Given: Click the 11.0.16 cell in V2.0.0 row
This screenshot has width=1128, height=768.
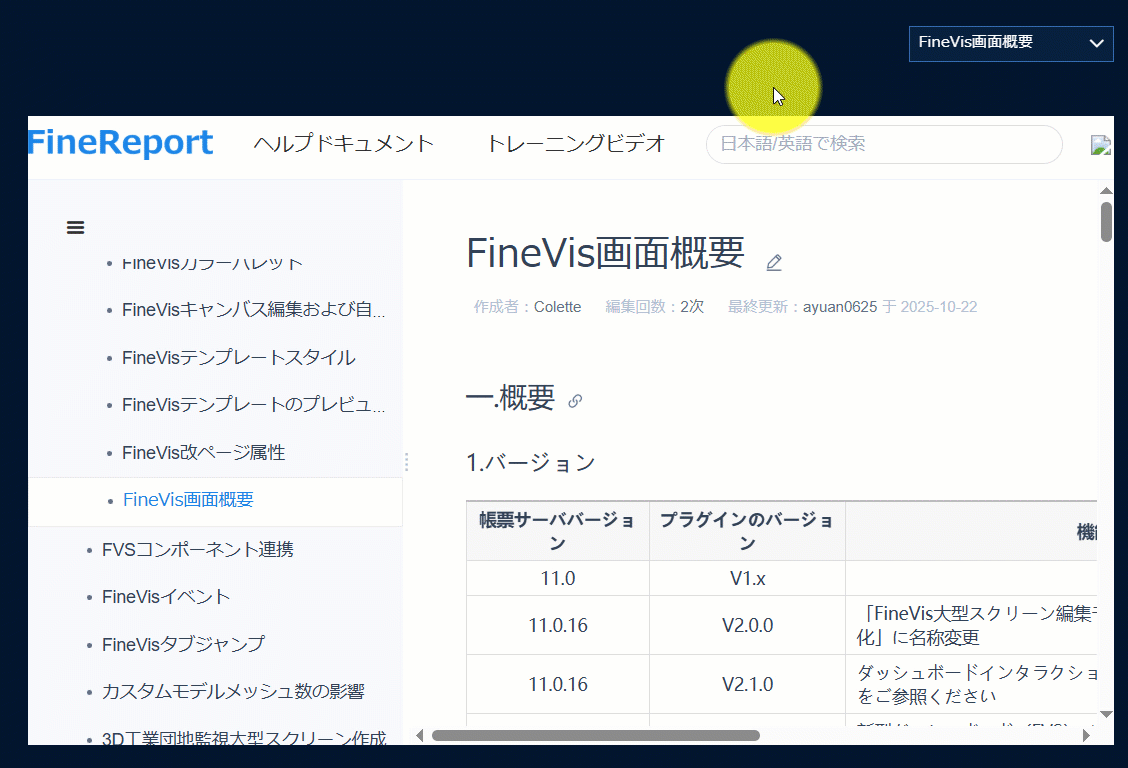Looking at the screenshot, I should [558, 626].
